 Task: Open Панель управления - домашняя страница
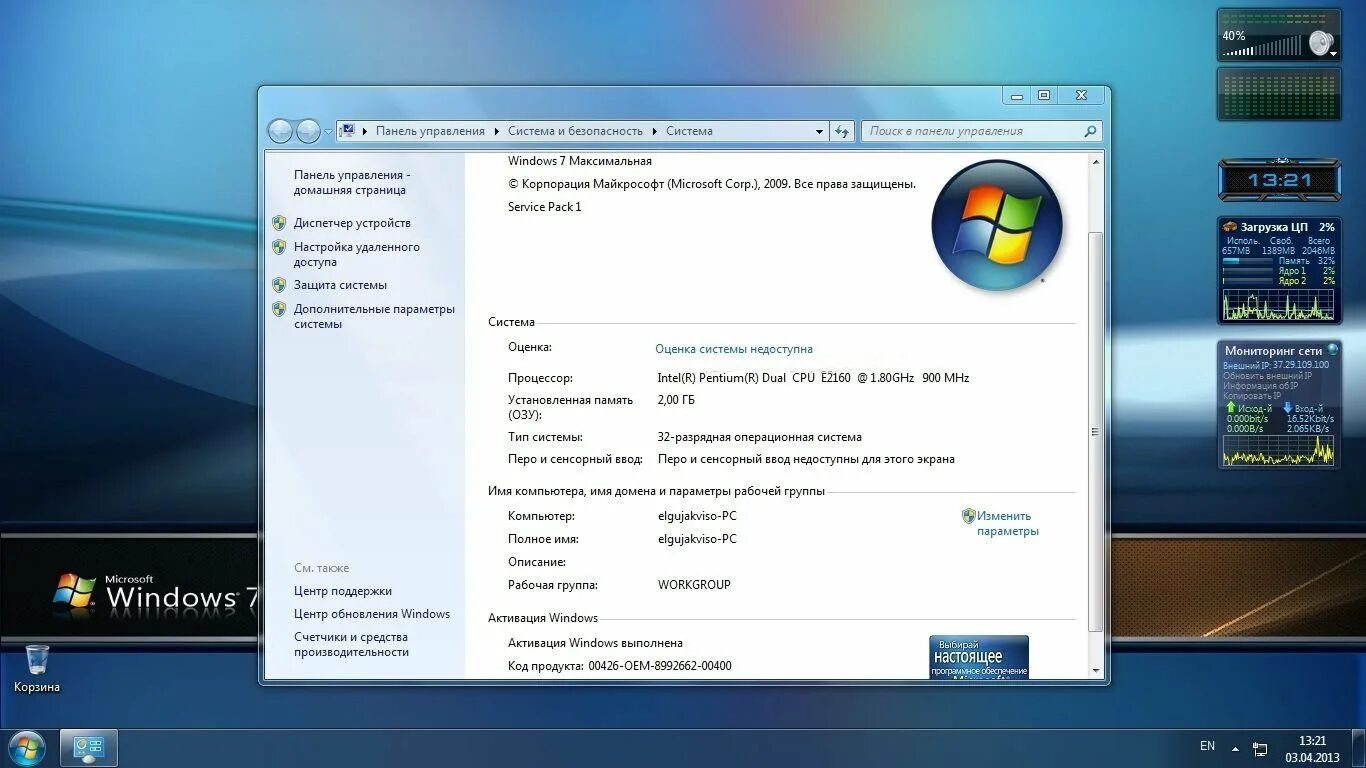tap(352, 182)
